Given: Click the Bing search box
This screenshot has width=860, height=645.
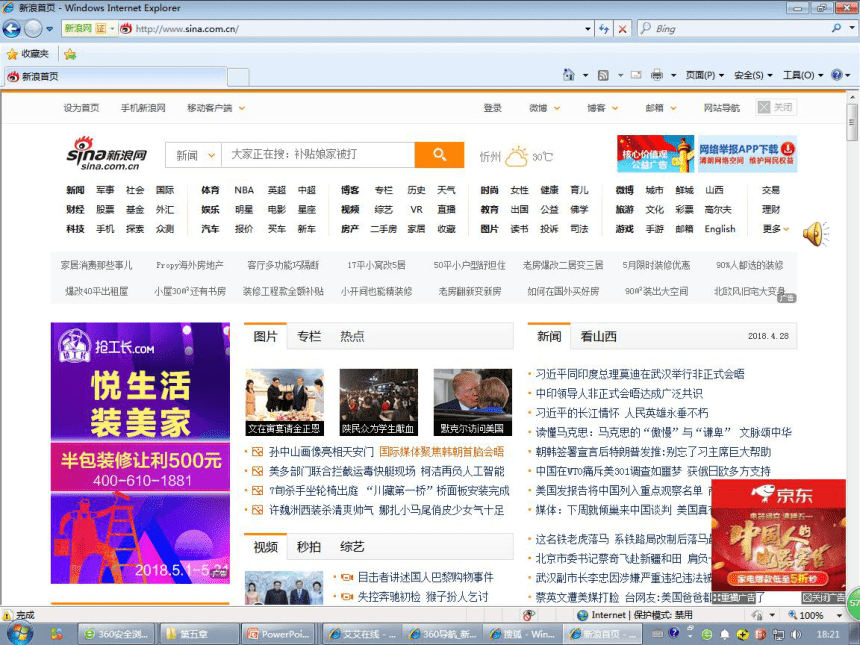Looking at the screenshot, I should (740, 29).
